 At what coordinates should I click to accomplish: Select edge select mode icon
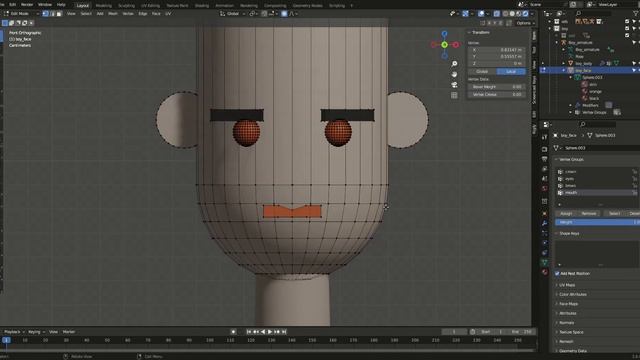pyautogui.click(x=52, y=13)
